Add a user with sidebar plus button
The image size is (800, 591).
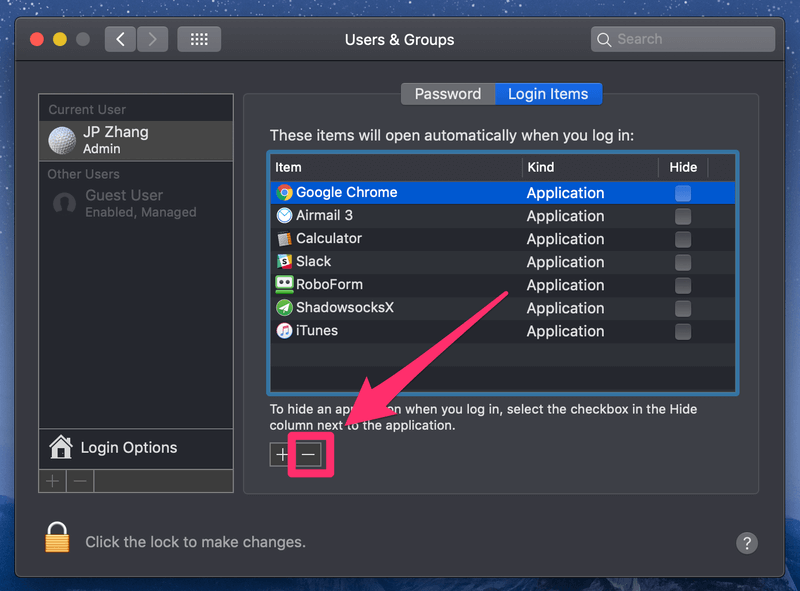[x=53, y=481]
